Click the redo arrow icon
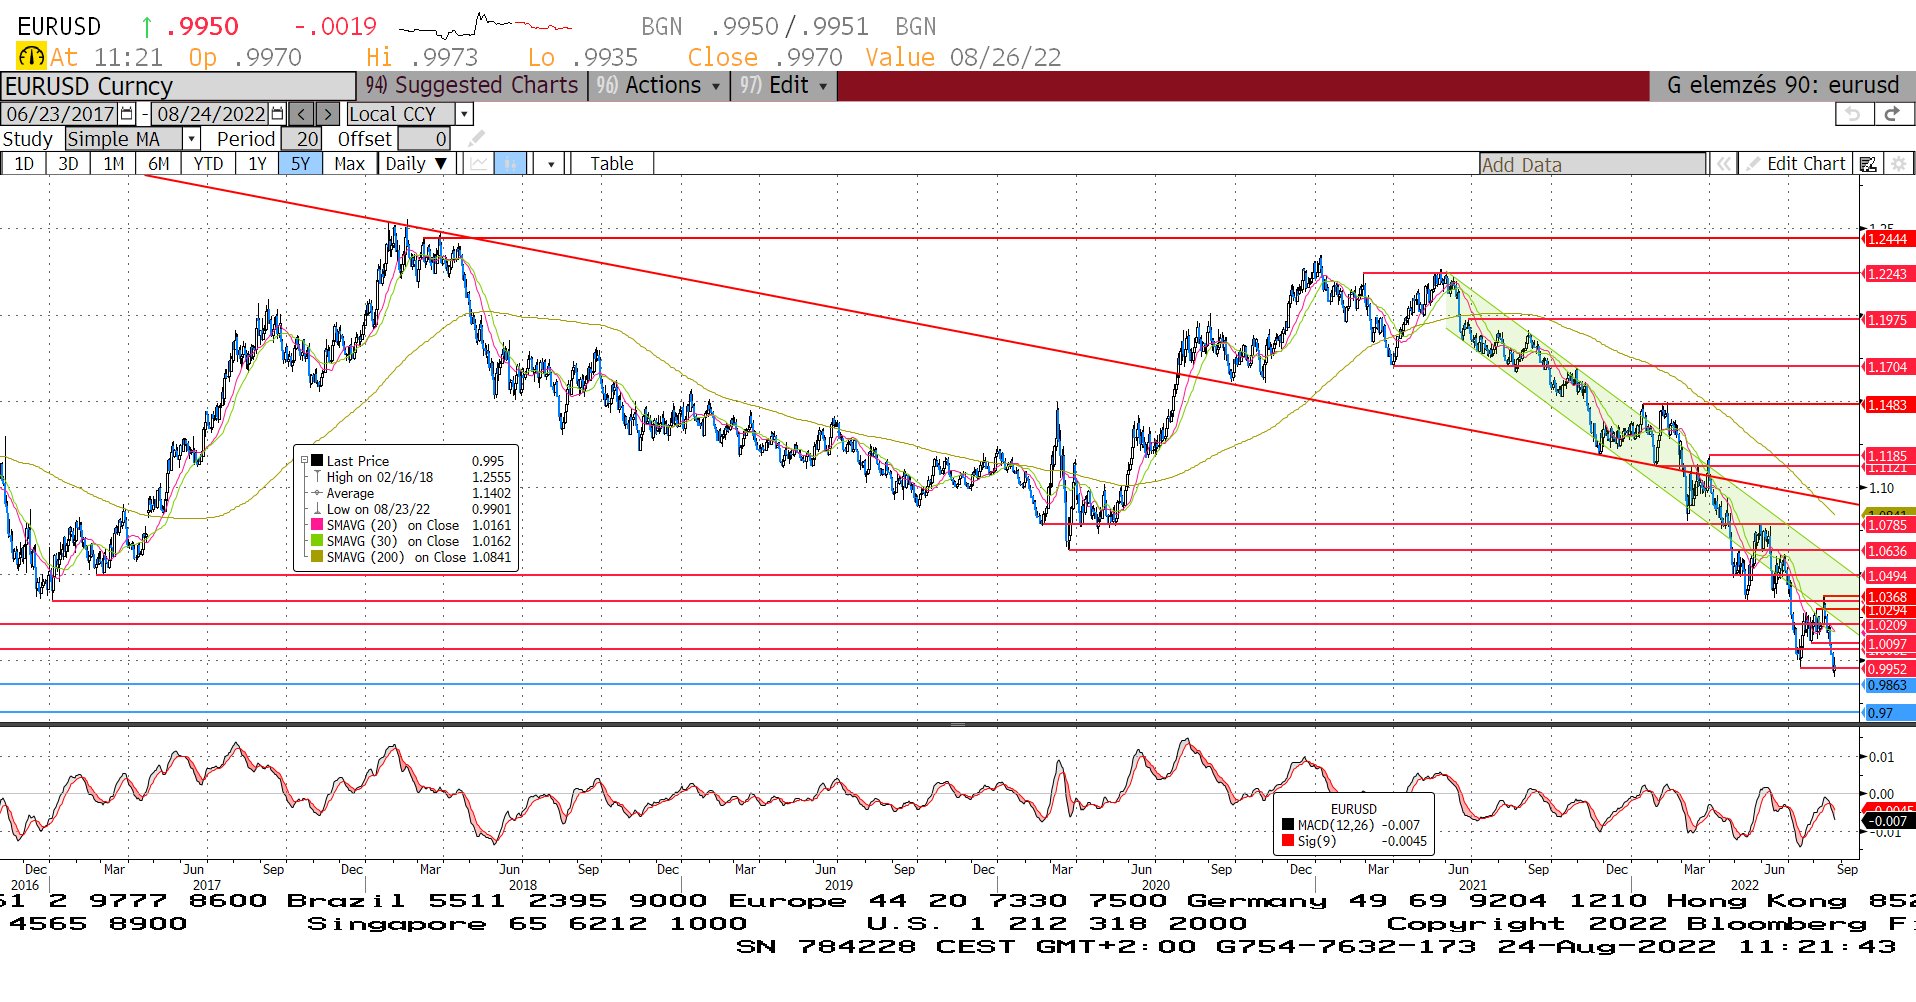The width and height of the screenshot is (1916, 1002). tap(1892, 114)
